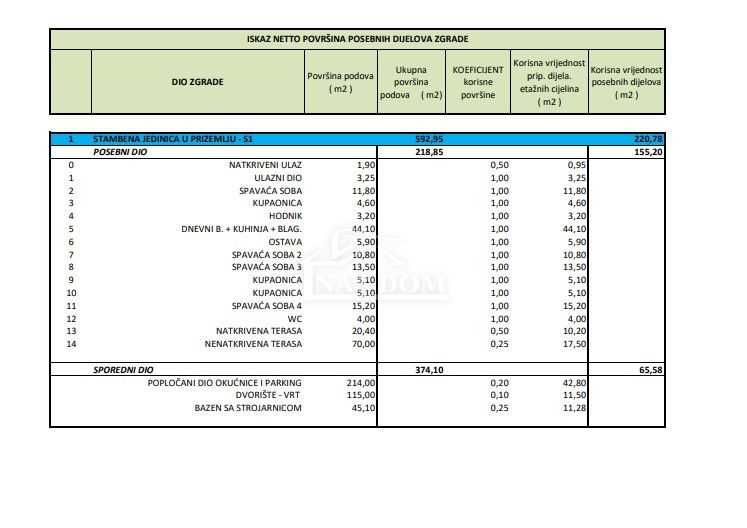This screenshot has height=528, width=747.
Task: Click the 42,80 useful value
Action: point(574,383)
